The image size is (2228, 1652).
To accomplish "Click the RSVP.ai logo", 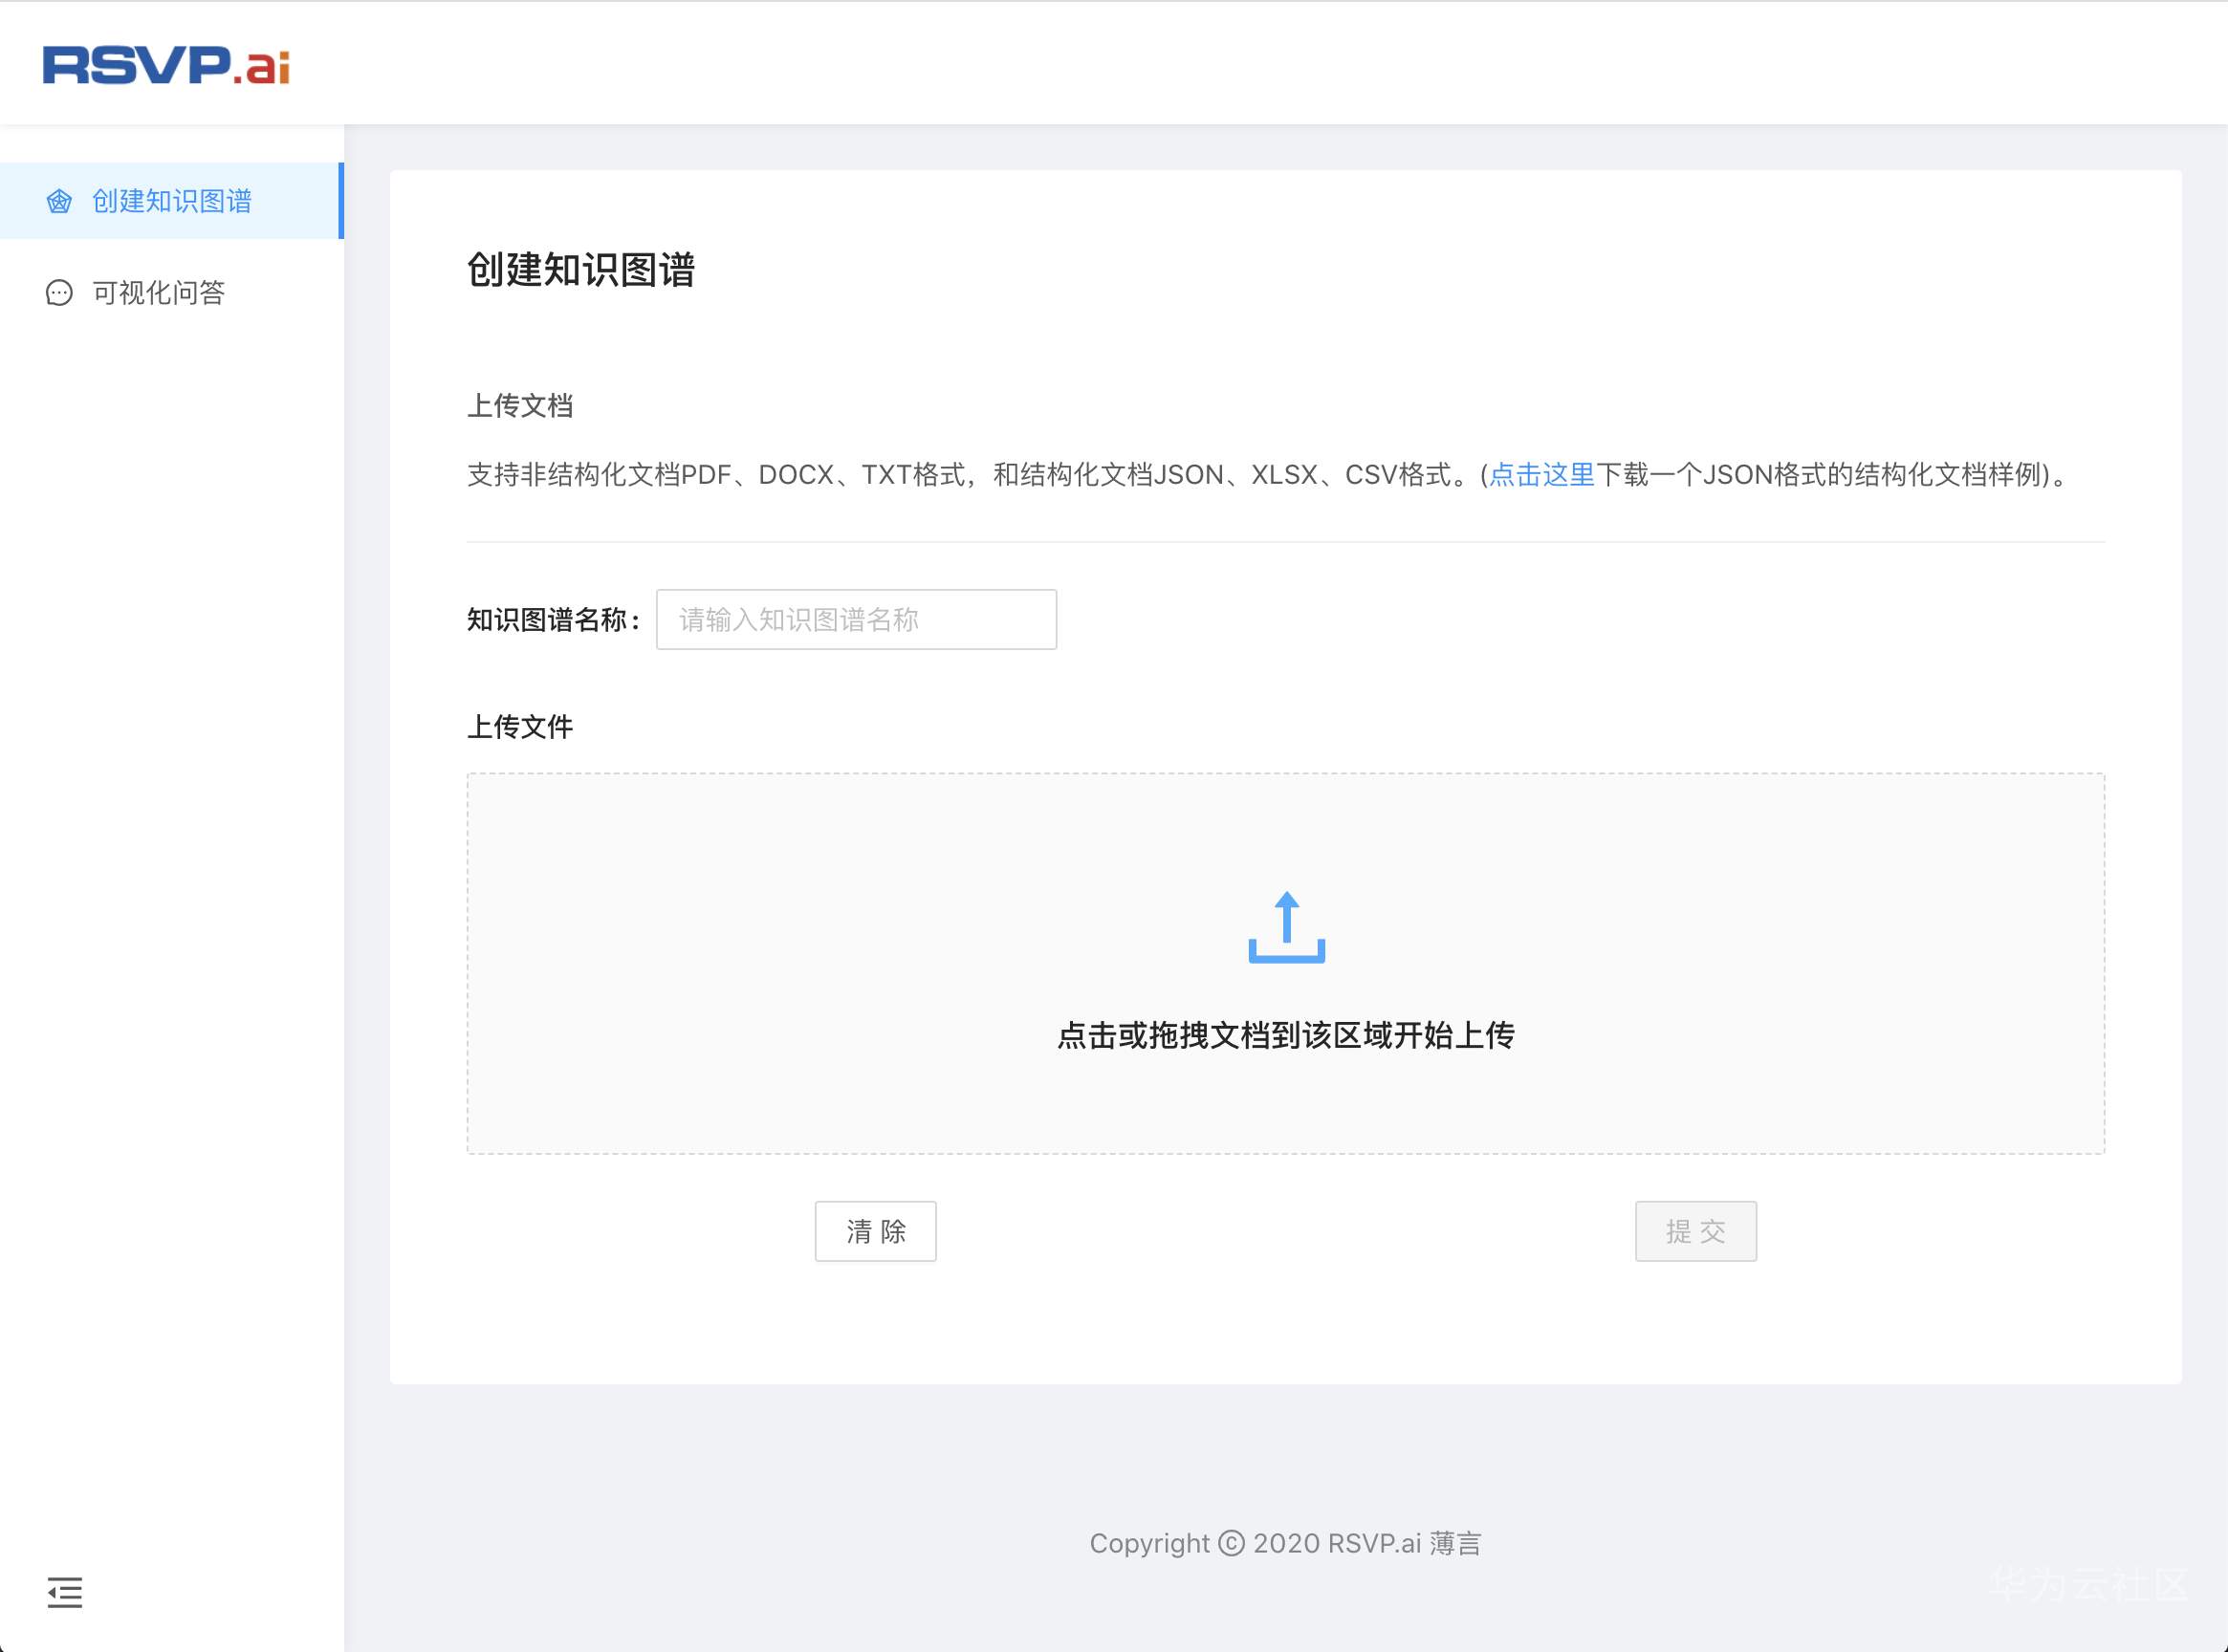I will pyautogui.click(x=166, y=65).
